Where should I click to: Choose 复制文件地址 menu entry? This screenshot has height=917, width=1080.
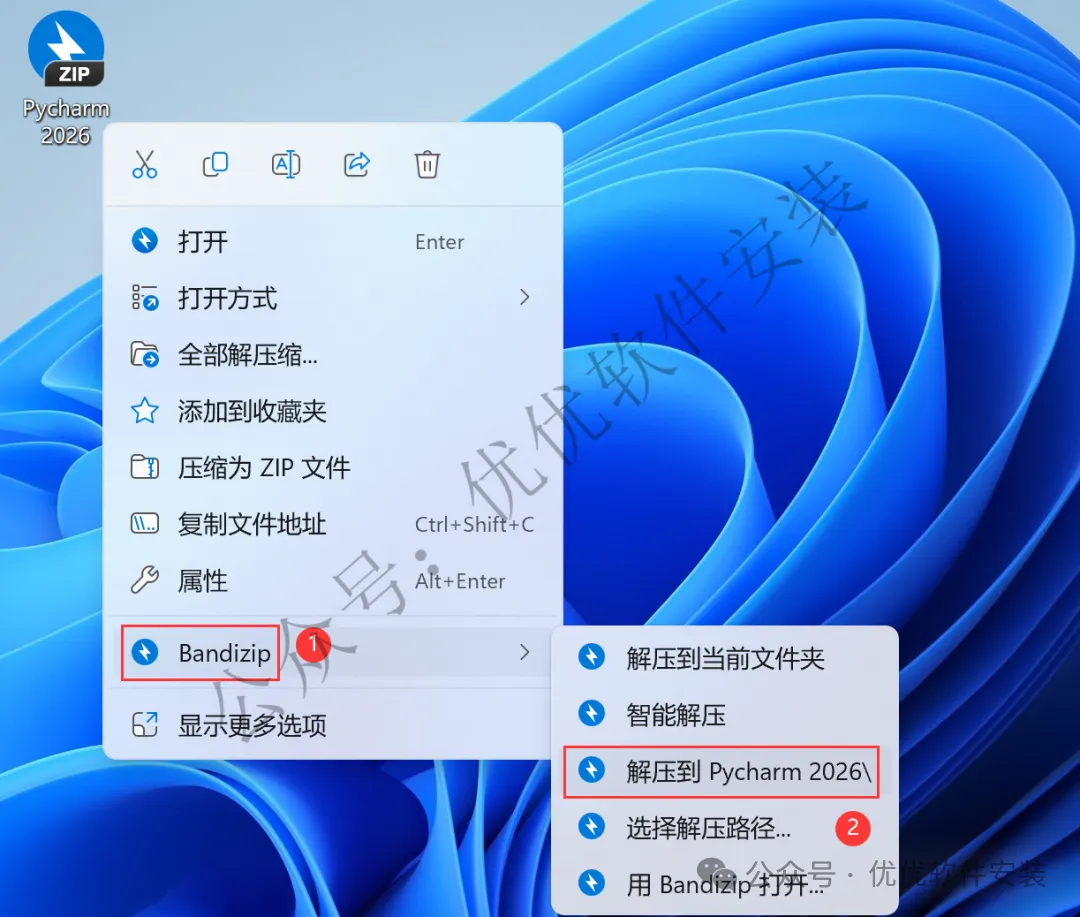click(333, 524)
